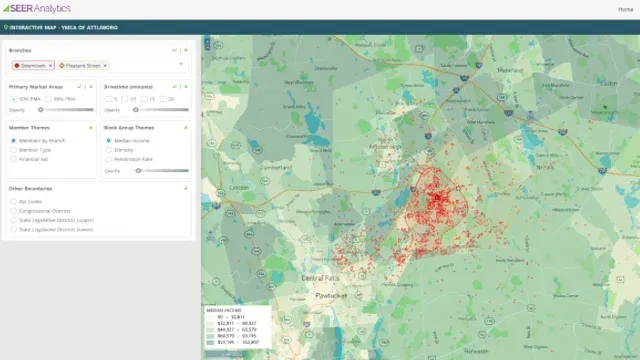The width and height of the screenshot is (640, 360).
Task: Click the orange Pleasant Street color dot in the chip
Action: pyautogui.click(x=62, y=65)
